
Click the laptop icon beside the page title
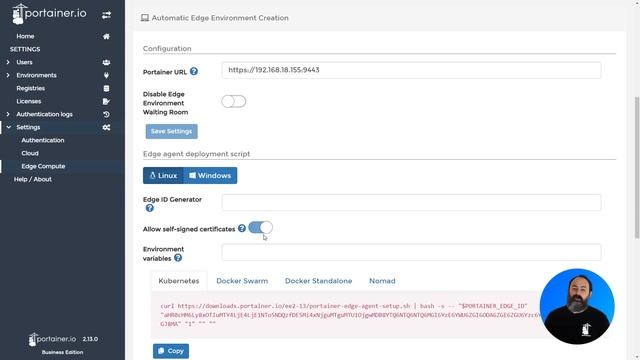[145, 18]
